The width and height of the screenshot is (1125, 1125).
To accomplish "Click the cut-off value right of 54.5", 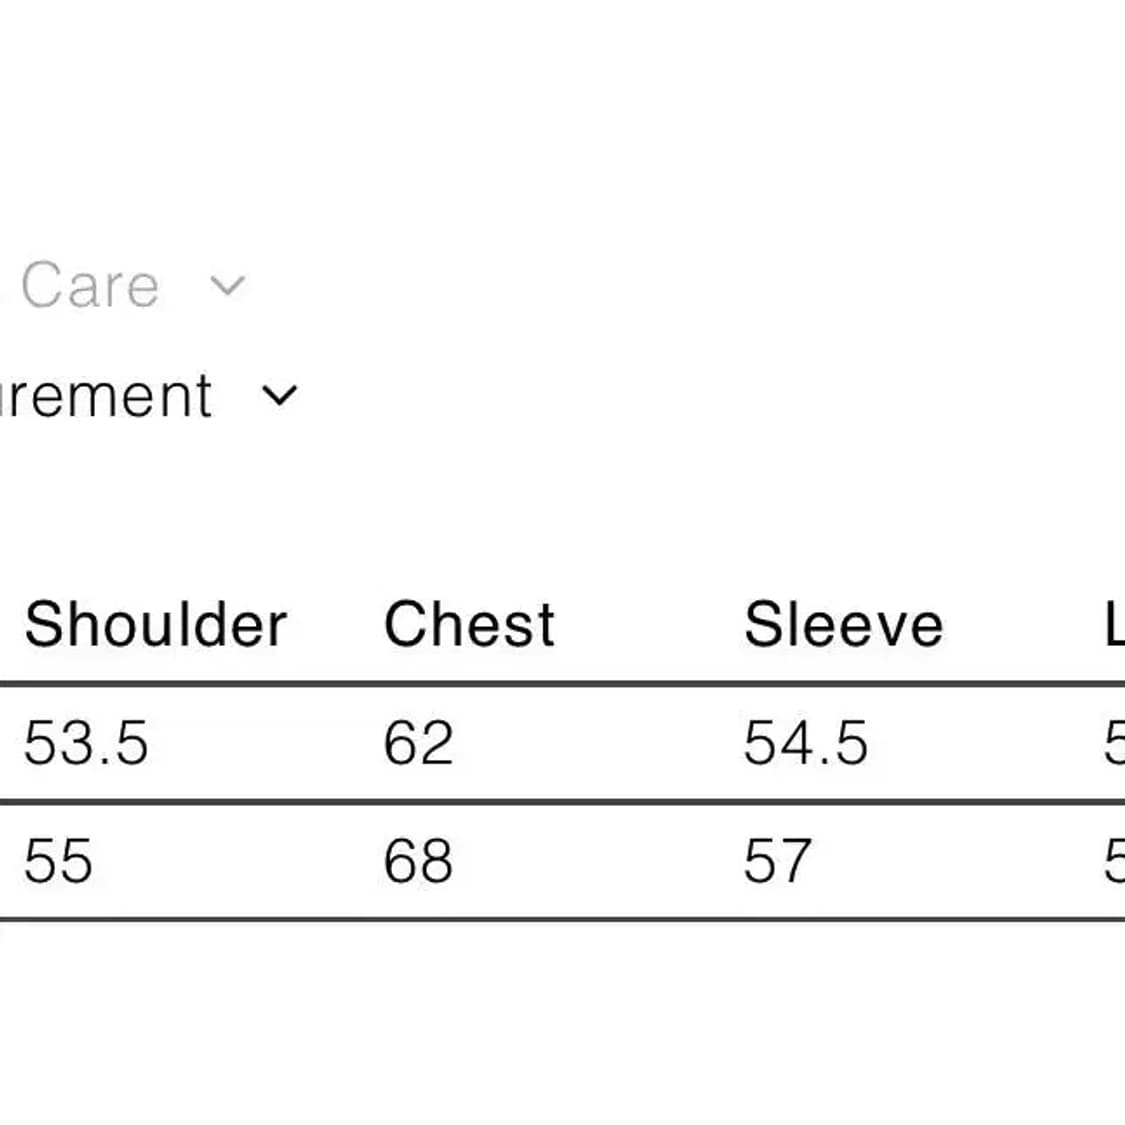I will 1114,744.
